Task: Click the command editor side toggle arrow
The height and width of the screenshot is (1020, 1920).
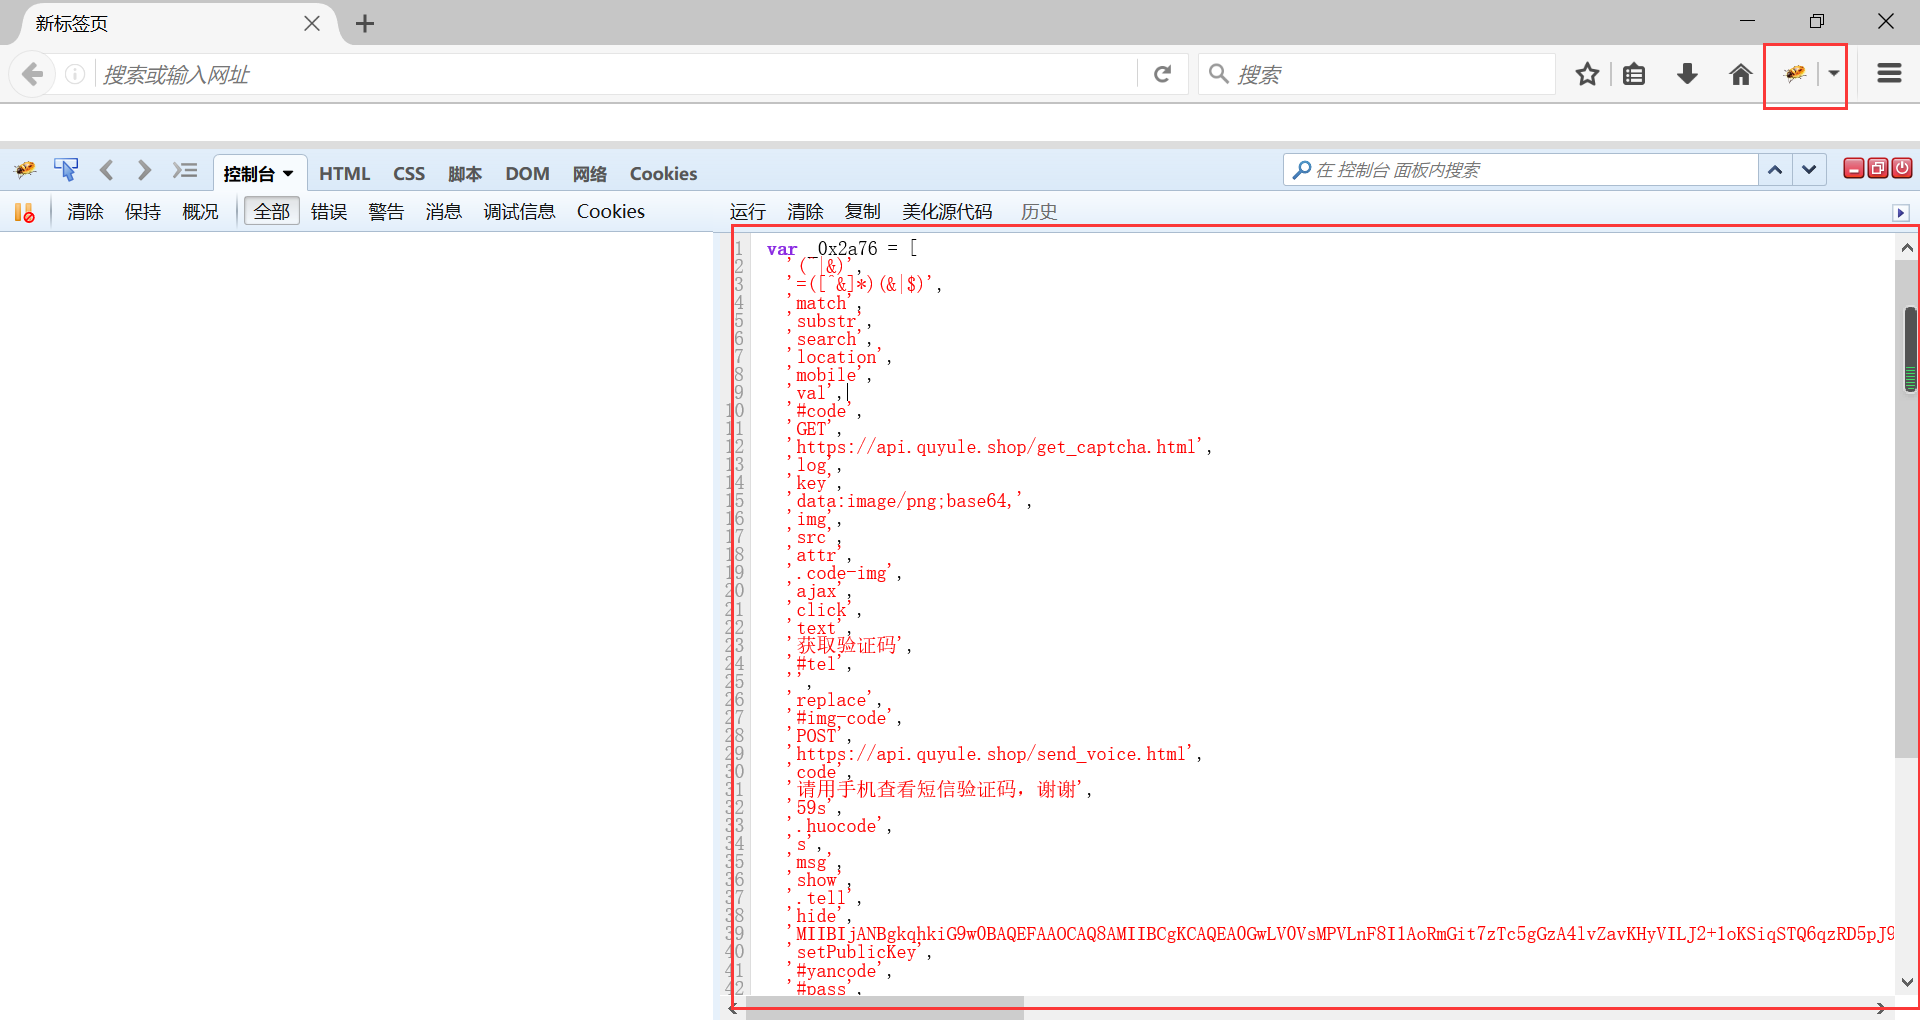Action: 1901,213
